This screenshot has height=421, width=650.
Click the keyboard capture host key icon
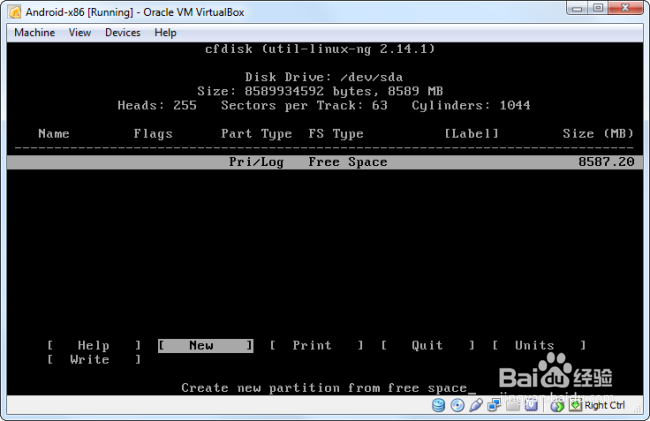[575, 405]
